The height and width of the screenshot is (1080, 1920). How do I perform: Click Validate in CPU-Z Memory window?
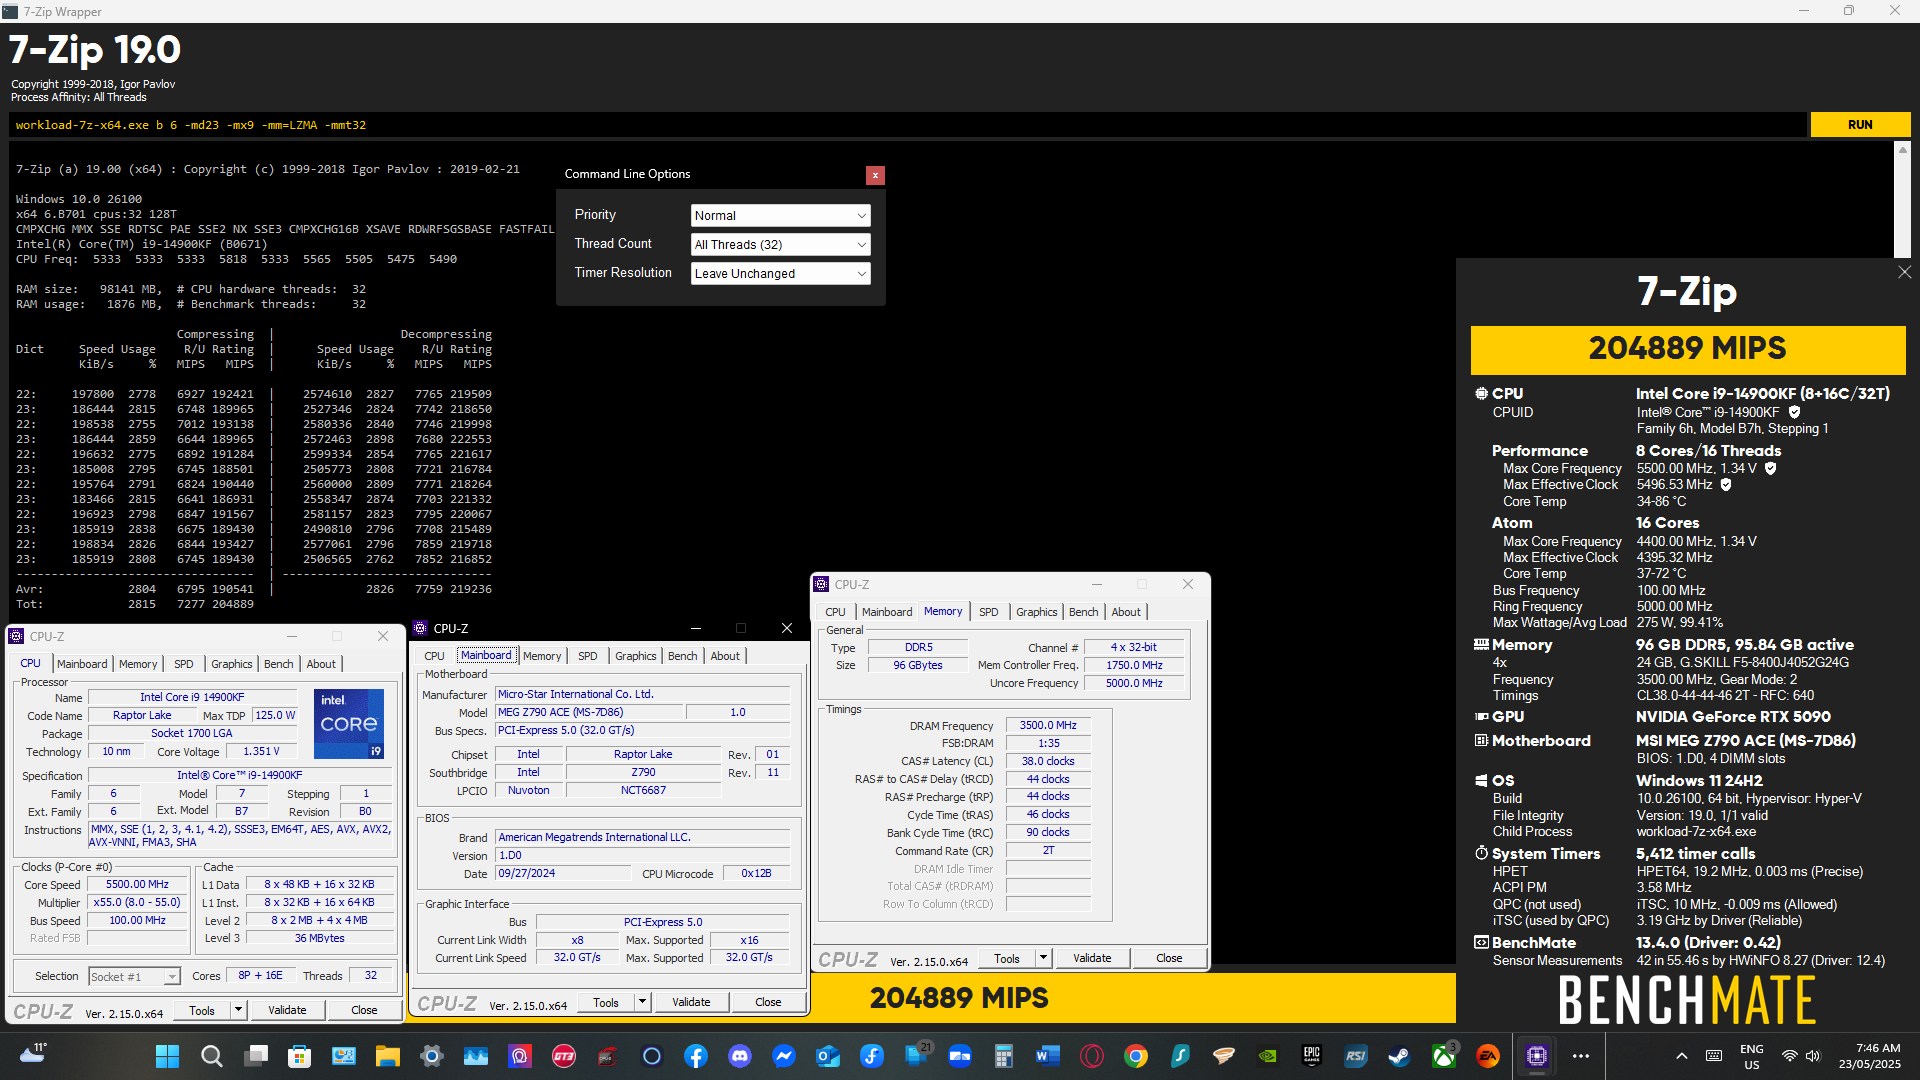click(1092, 958)
